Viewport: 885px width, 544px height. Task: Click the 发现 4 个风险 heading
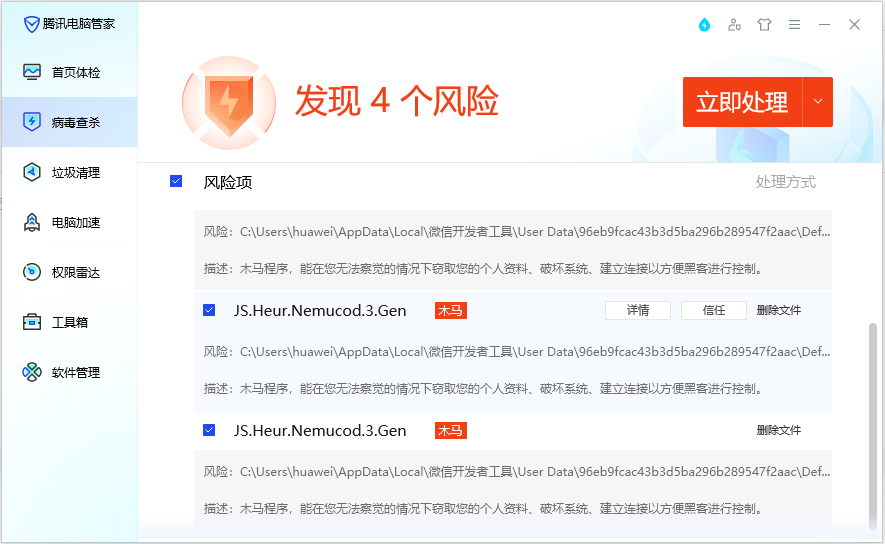(x=397, y=102)
